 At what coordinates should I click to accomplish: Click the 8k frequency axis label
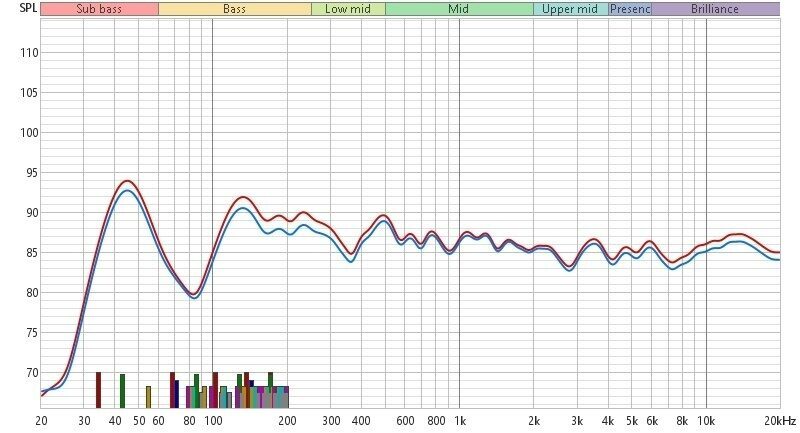682,421
